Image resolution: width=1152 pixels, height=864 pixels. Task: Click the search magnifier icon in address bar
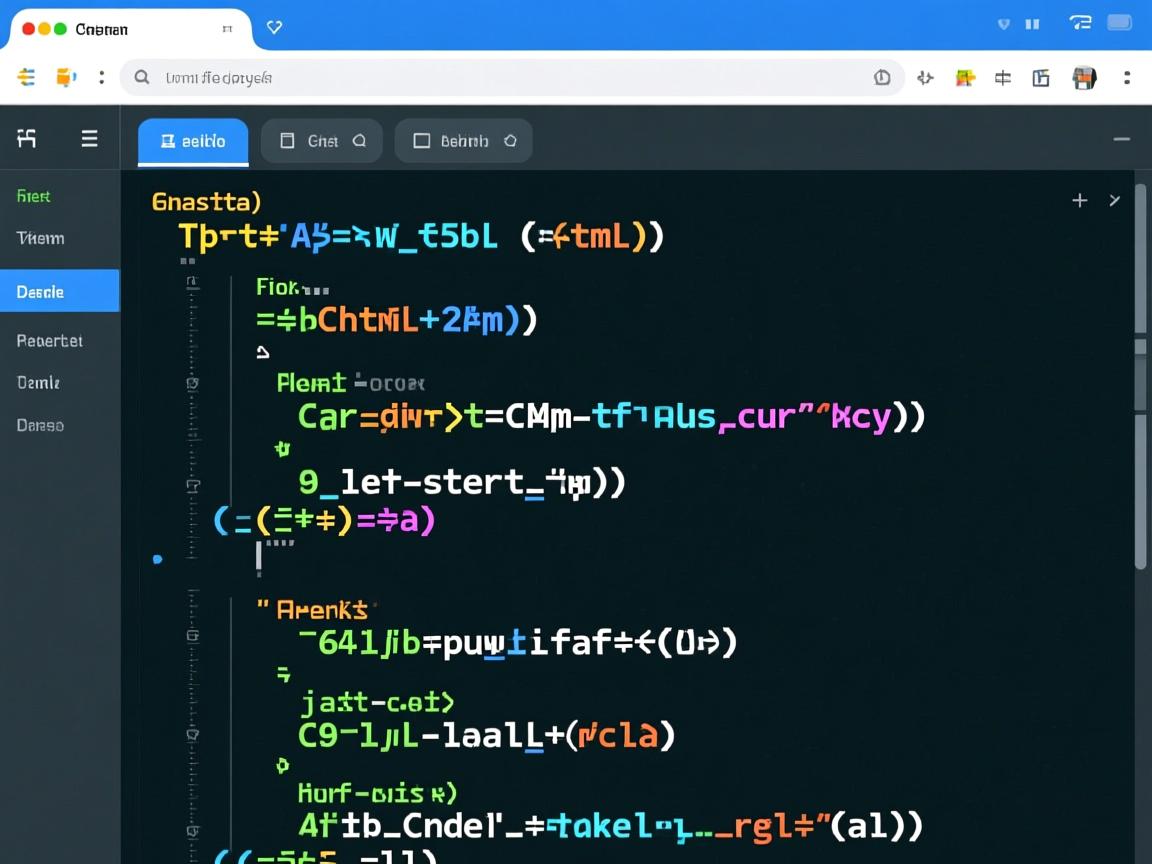142,77
